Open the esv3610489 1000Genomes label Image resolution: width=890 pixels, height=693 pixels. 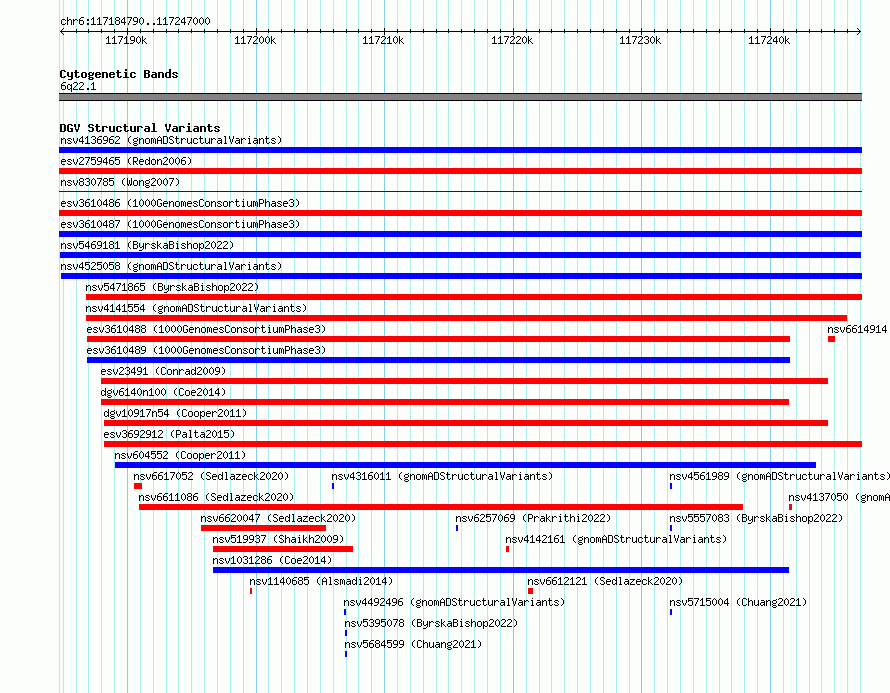coord(206,350)
